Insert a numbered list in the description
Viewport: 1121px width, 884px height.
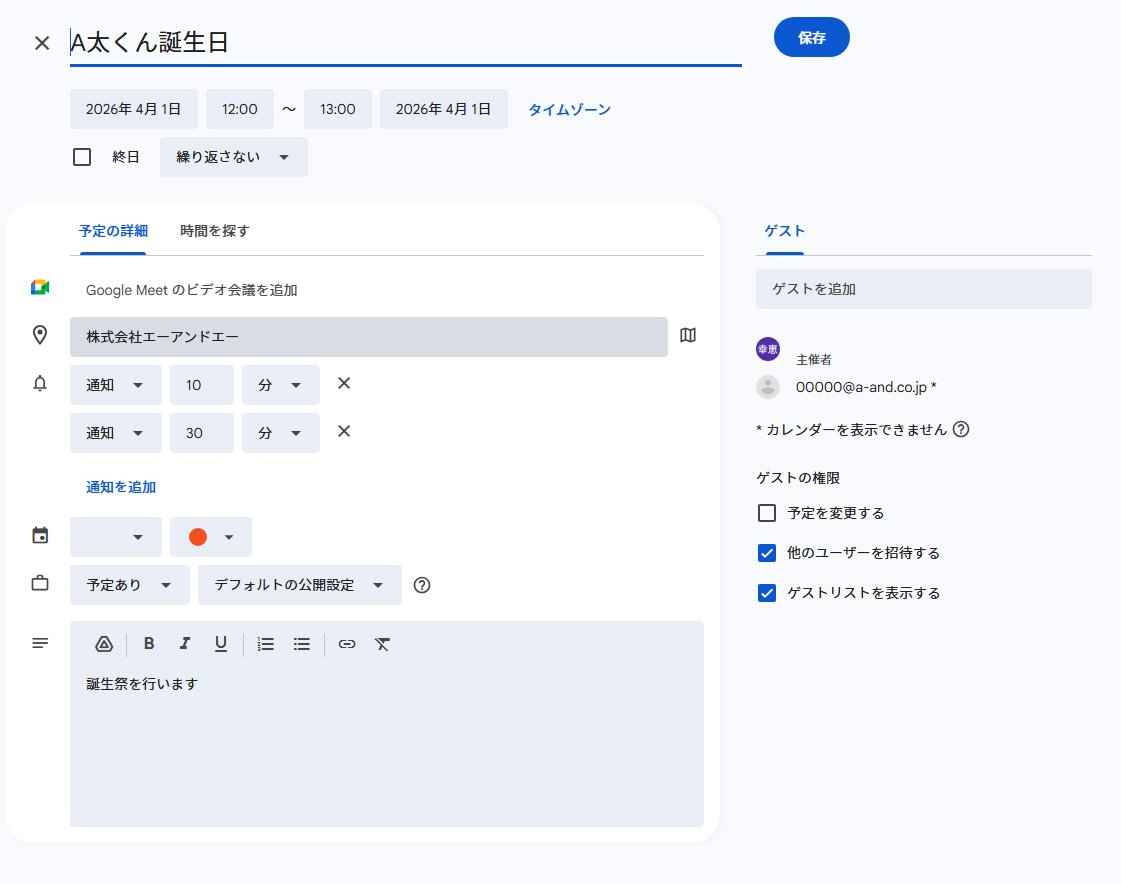265,643
